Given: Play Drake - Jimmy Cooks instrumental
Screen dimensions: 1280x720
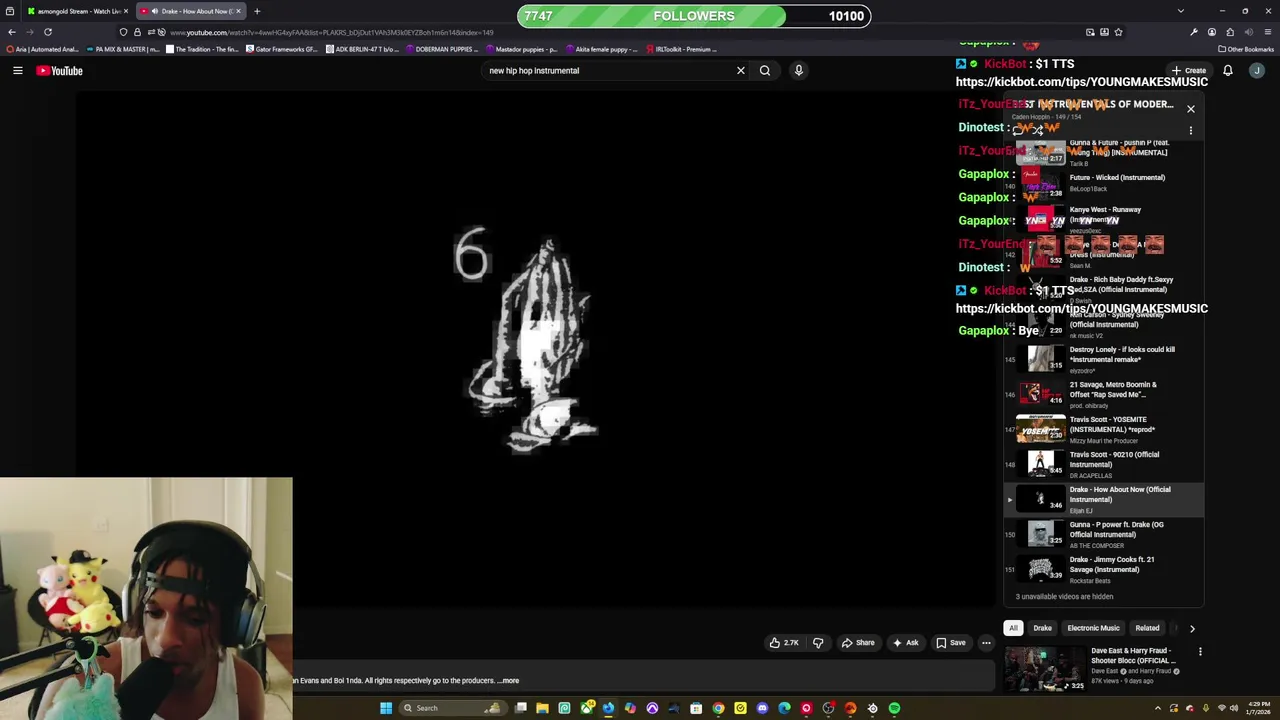Looking at the screenshot, I should tap(1103, 569).
